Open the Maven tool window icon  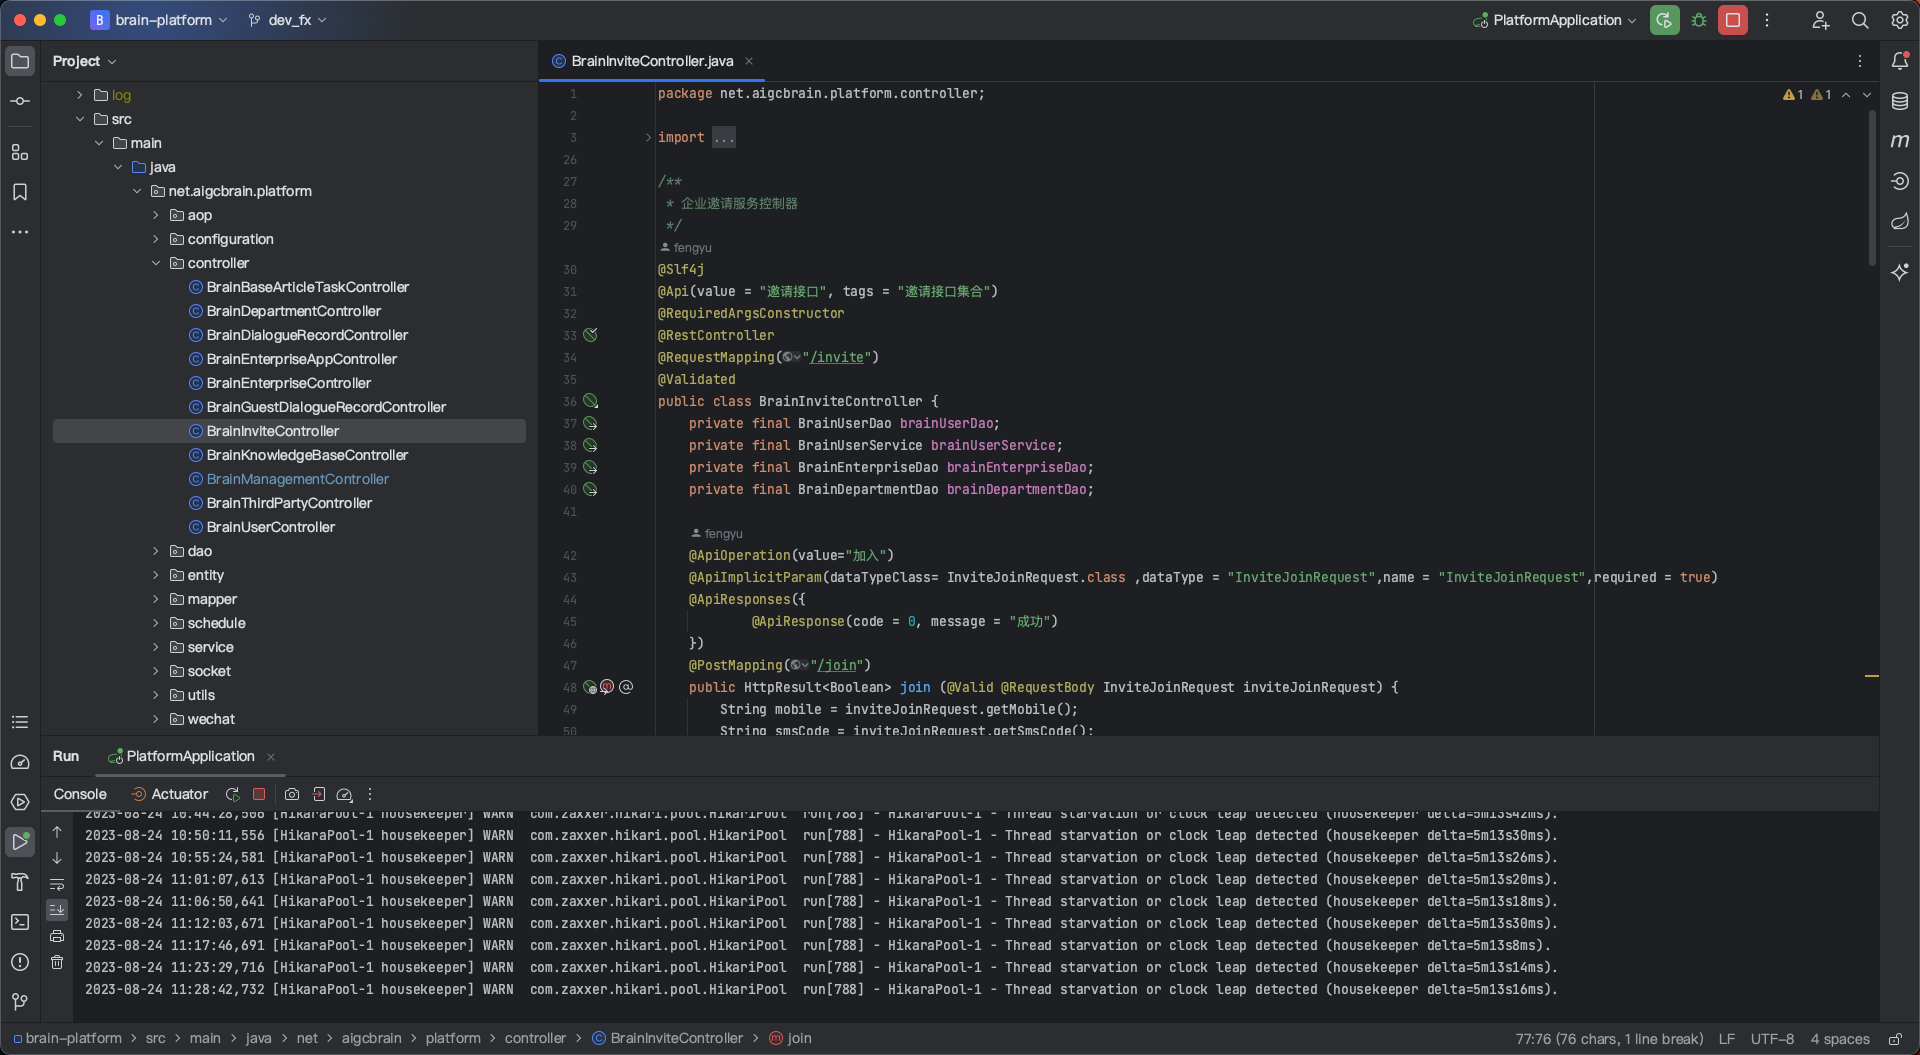[1900, 141]
